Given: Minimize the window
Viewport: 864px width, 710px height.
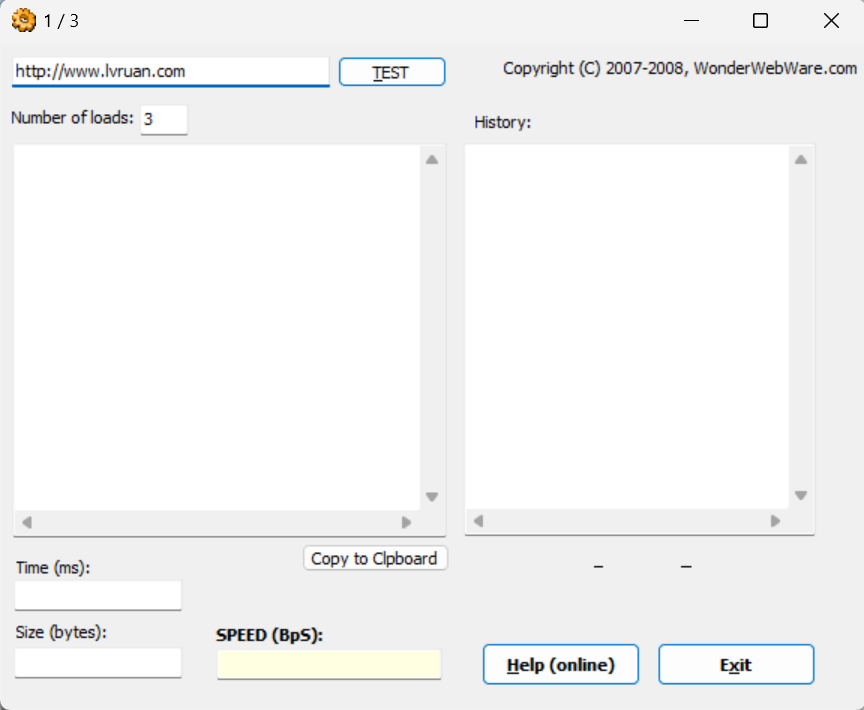Looking at the screenshot, I should [x=690, y=19].
